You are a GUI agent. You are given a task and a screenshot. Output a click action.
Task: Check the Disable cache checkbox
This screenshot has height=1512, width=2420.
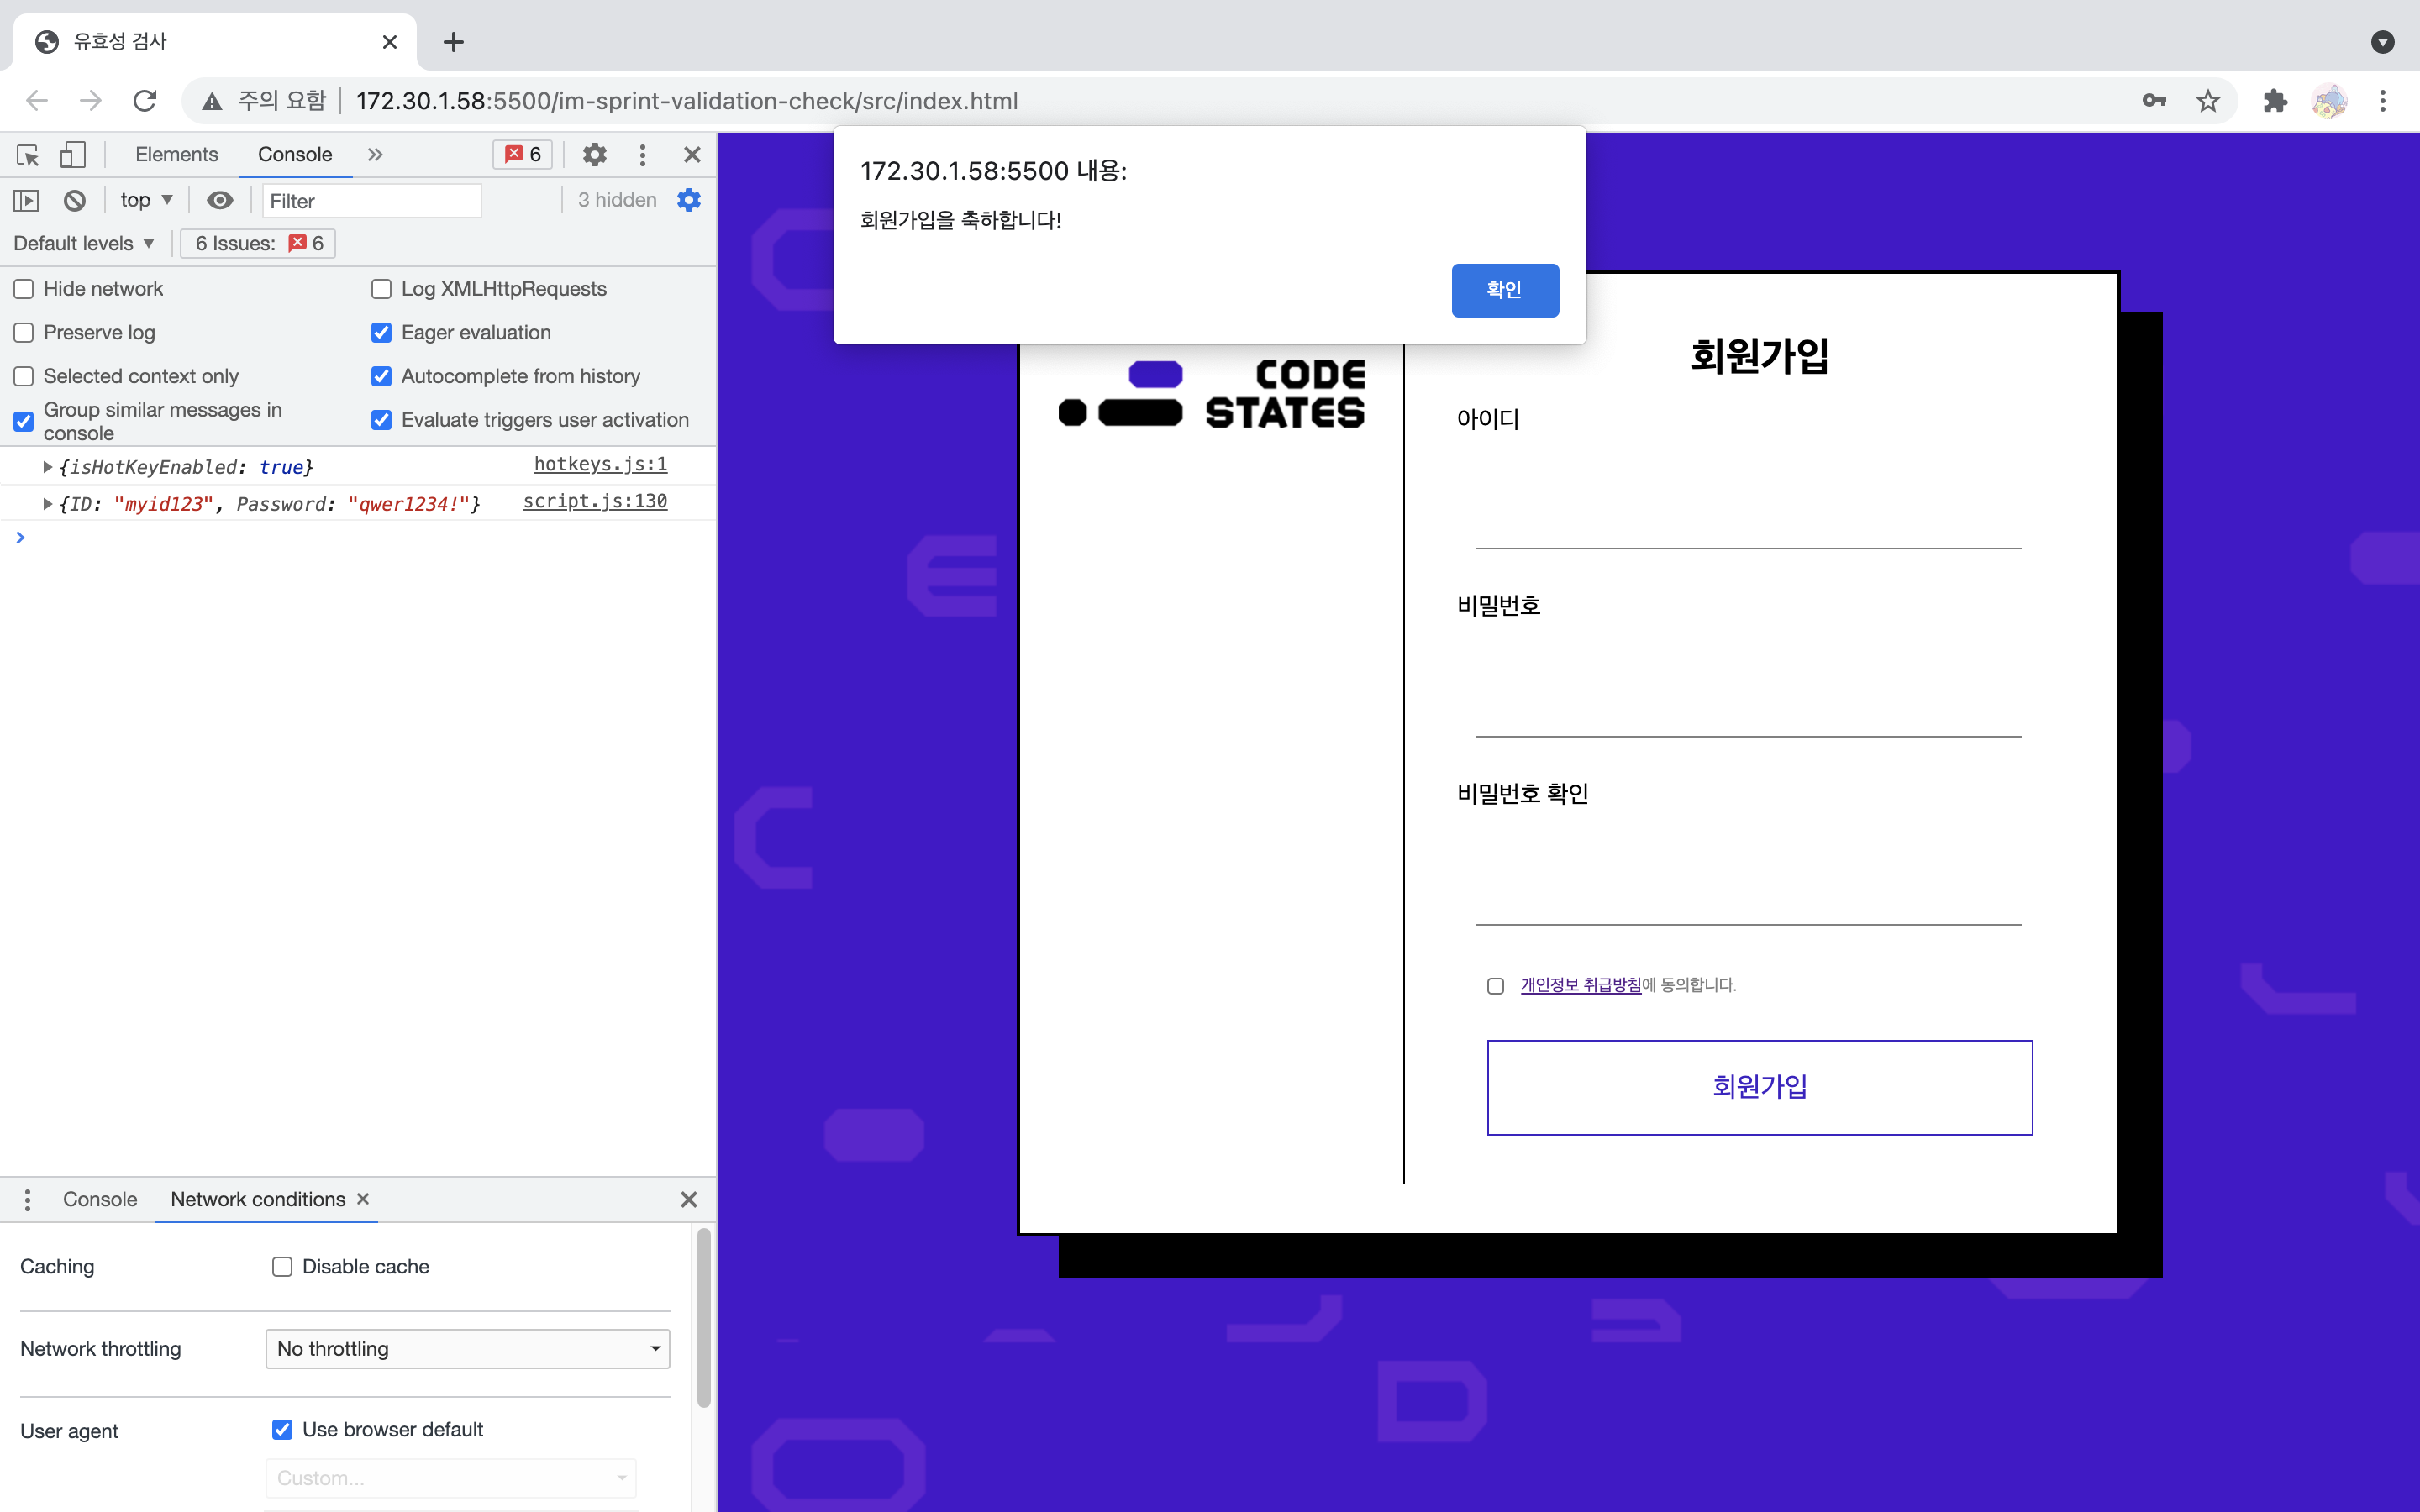[x=282, y=1267]
